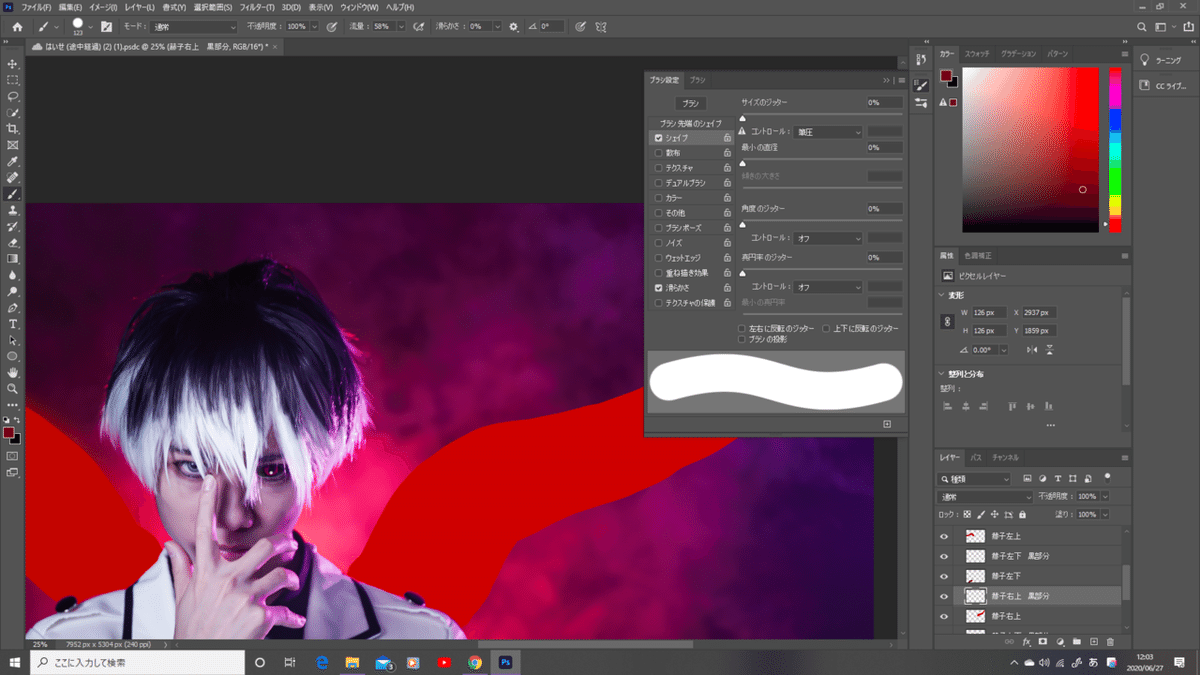The width and height of the screenshot is (1200, 675).
Task: Select the Eraser tool
Action: point(13,242)
